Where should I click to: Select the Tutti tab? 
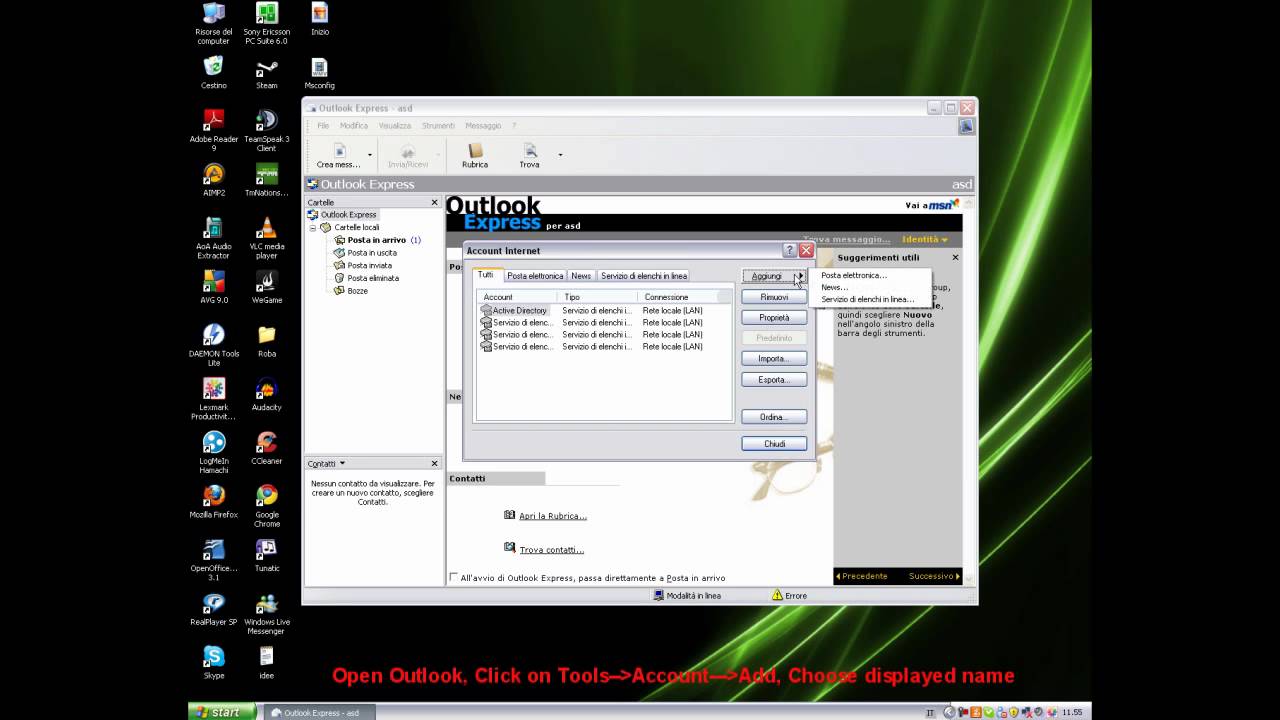485,275
